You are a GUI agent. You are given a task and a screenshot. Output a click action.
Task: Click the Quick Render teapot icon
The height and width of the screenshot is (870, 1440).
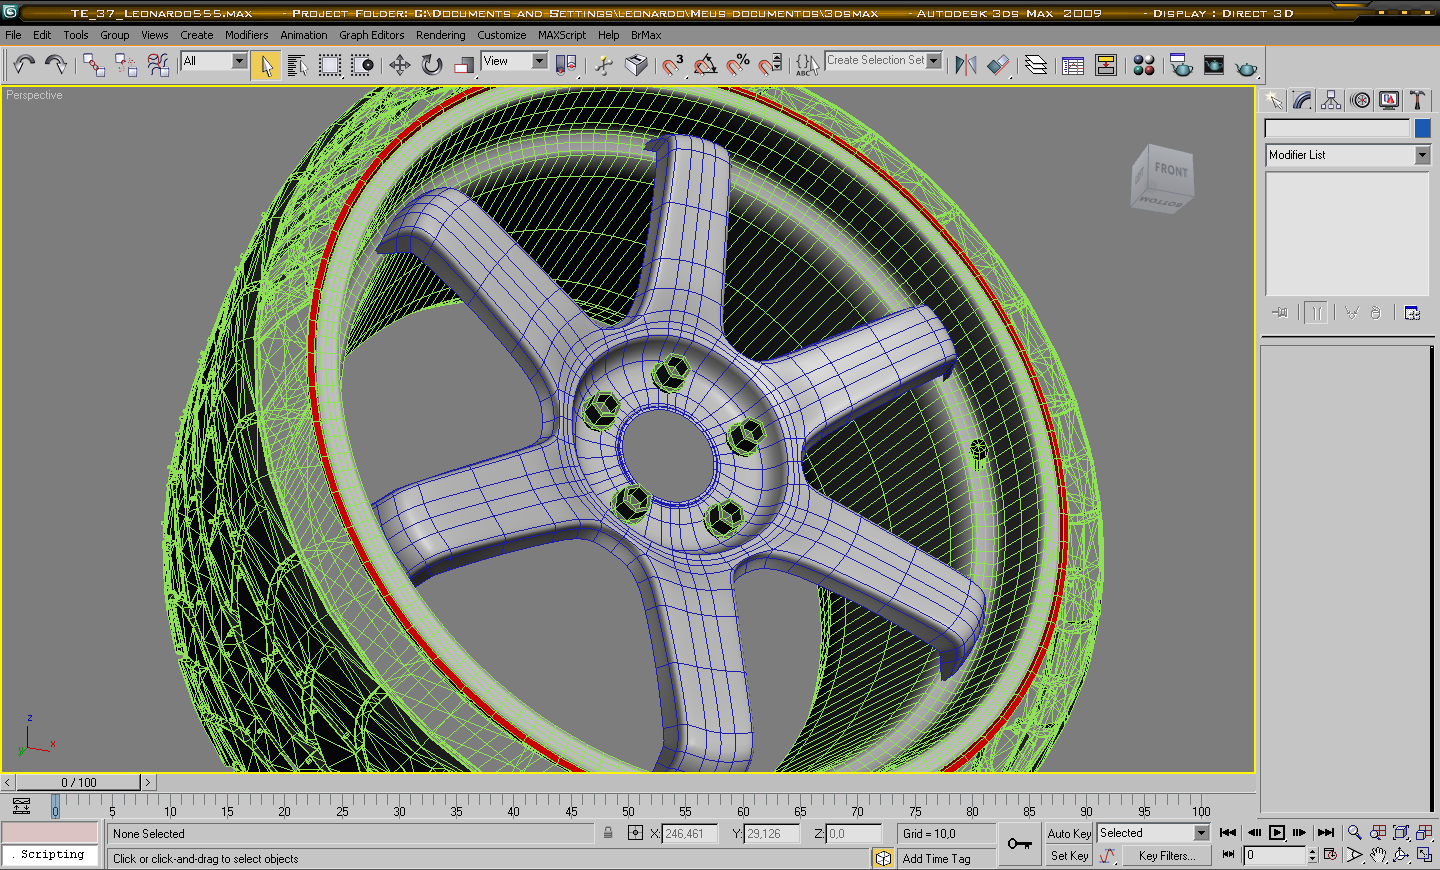[1246, 67]
